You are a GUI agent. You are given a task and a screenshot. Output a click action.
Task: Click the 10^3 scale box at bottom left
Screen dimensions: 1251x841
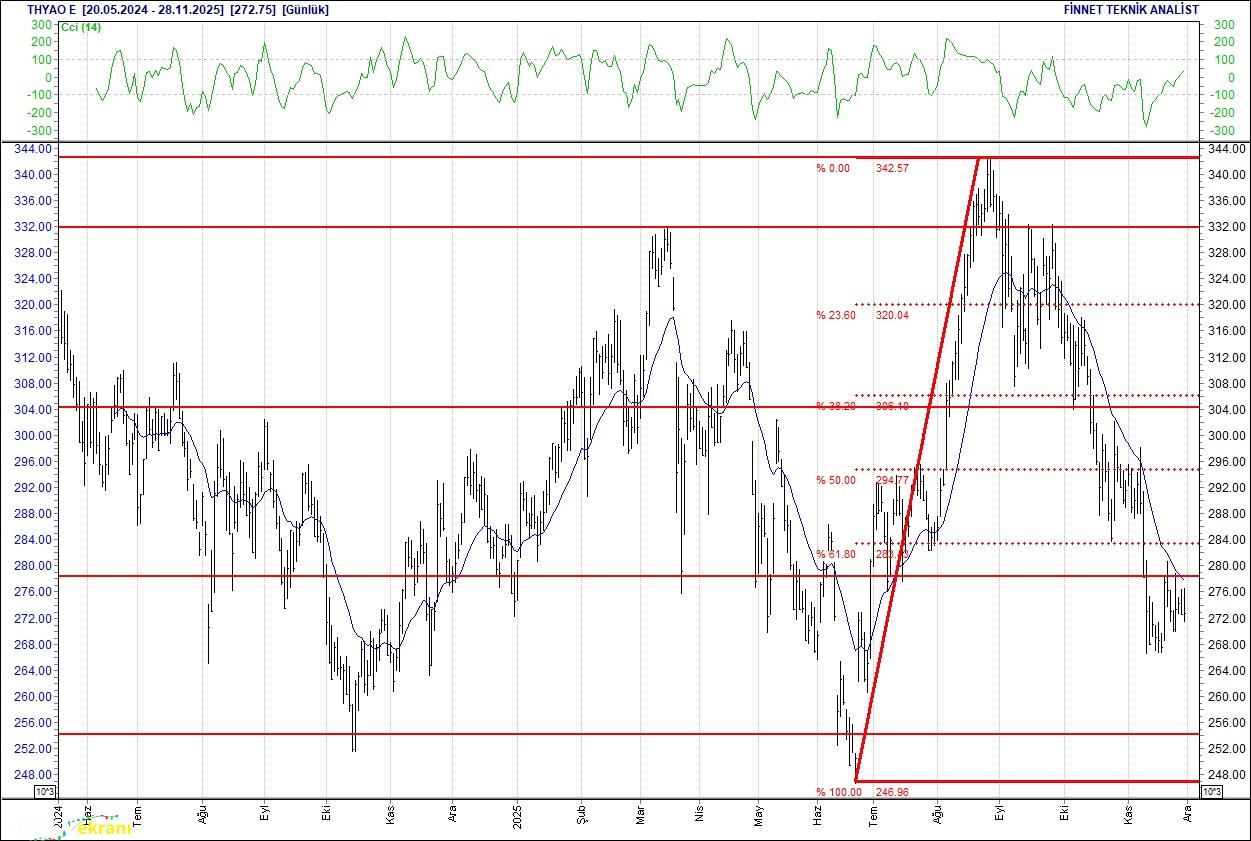click(46, 792)
